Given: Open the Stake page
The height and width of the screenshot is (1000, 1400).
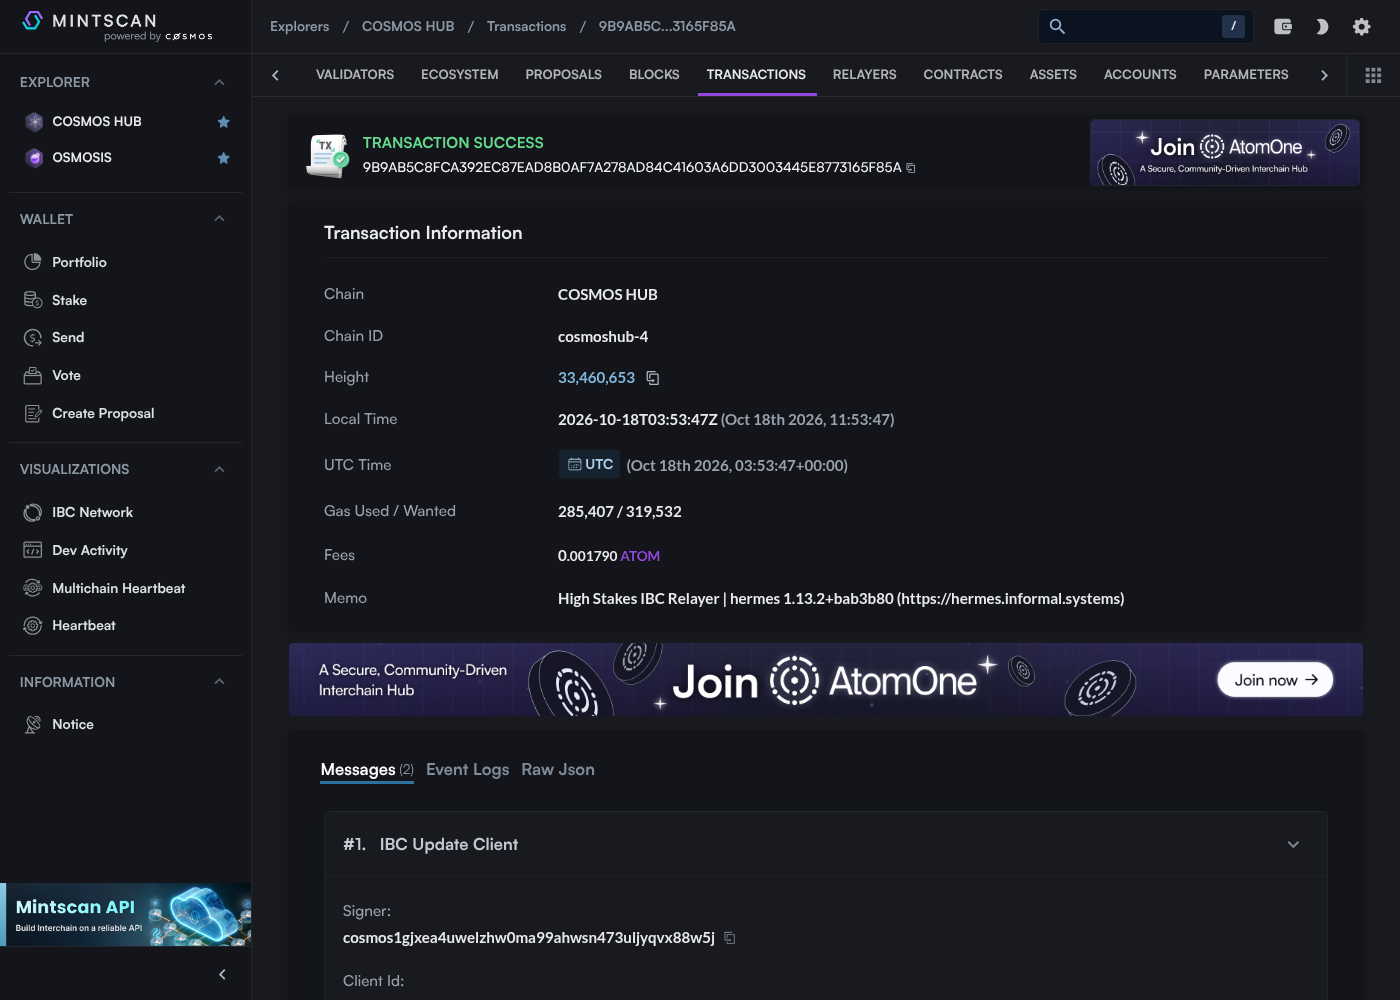Looking at the screenshot, I should coord(69,300).
